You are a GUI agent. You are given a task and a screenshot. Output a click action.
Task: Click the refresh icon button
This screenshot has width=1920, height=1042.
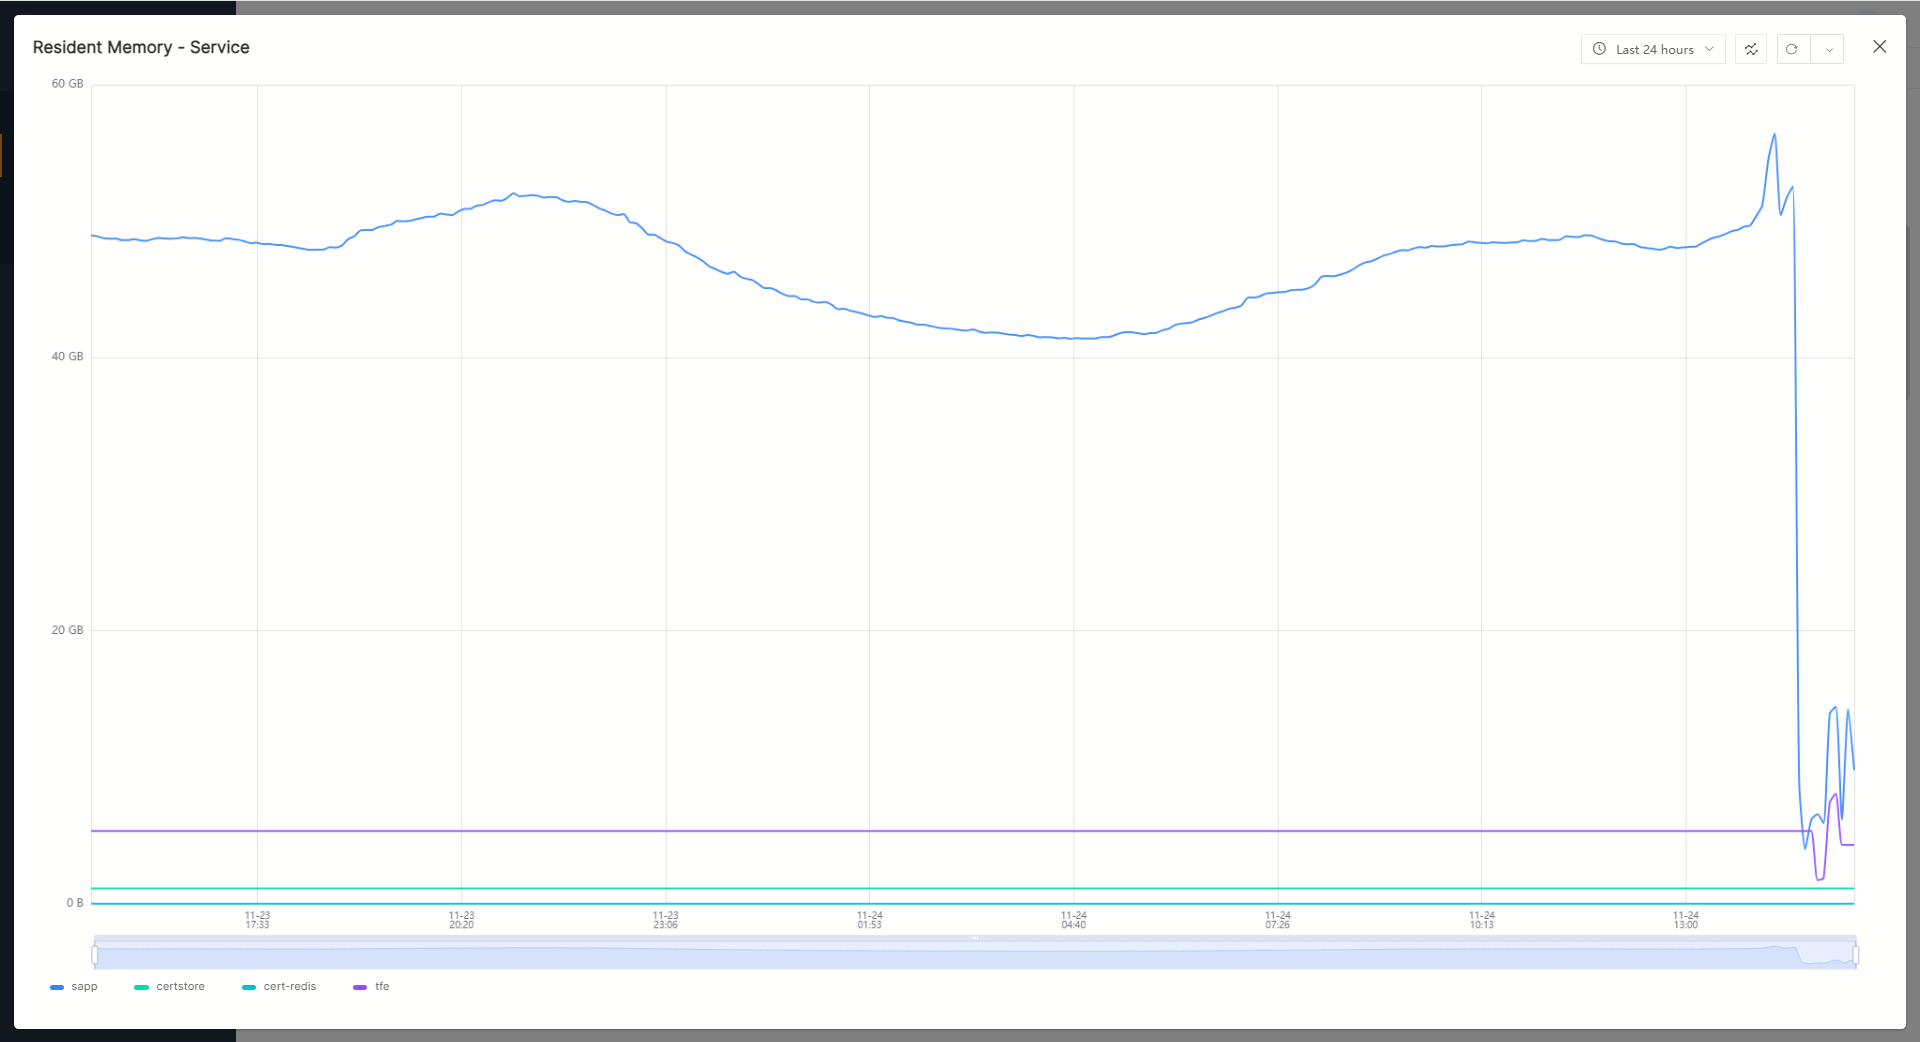pos(1792,49)
